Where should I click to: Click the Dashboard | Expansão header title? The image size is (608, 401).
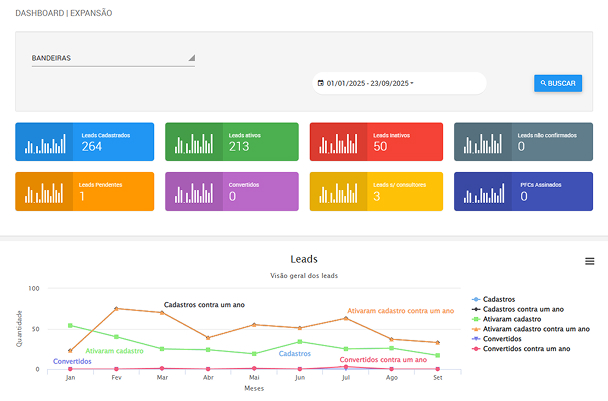[64, 14]
